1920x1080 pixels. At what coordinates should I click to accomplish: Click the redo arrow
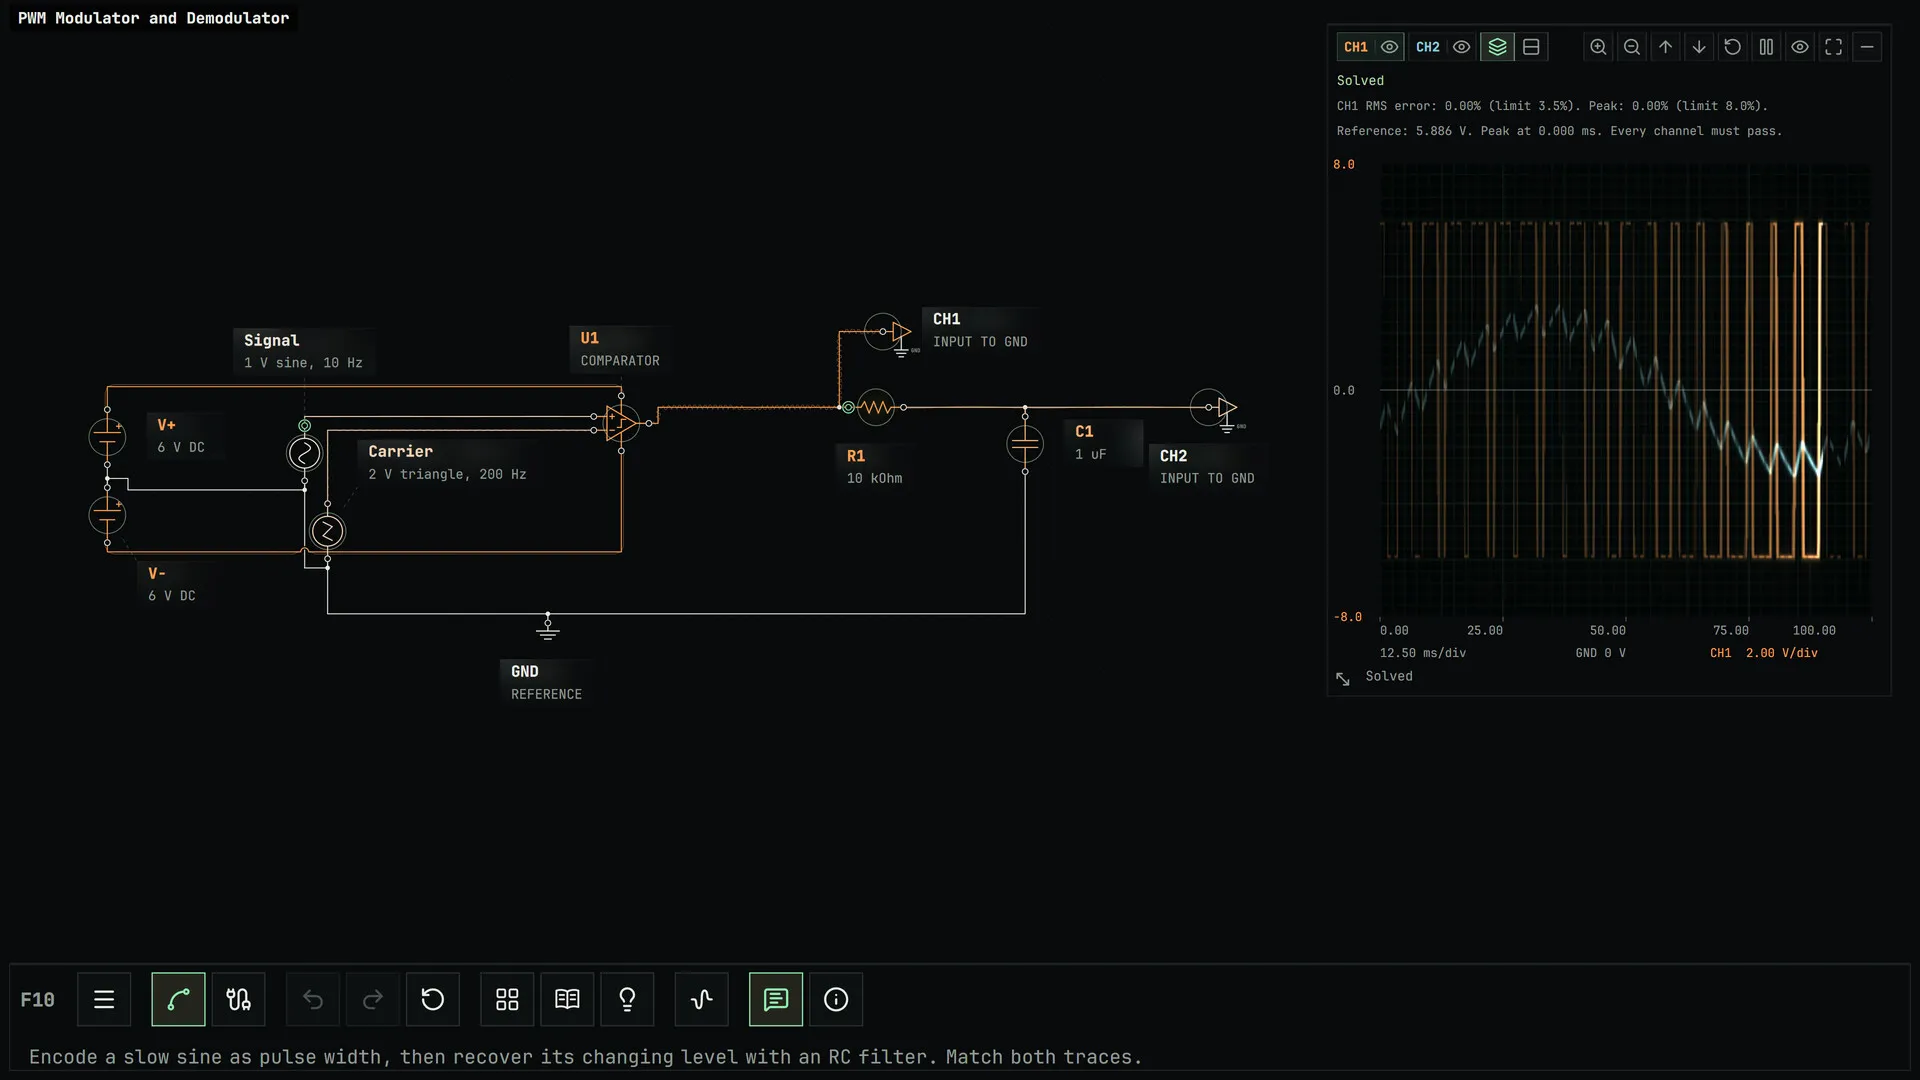[x=373, y=999]
